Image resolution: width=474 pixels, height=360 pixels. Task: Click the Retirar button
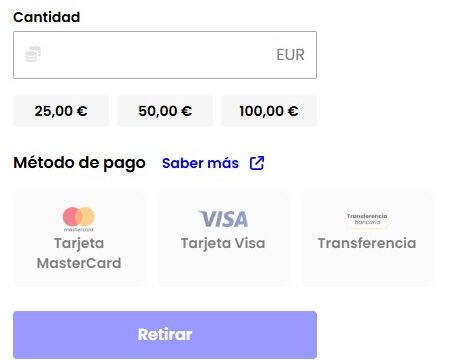pos(165,335)
